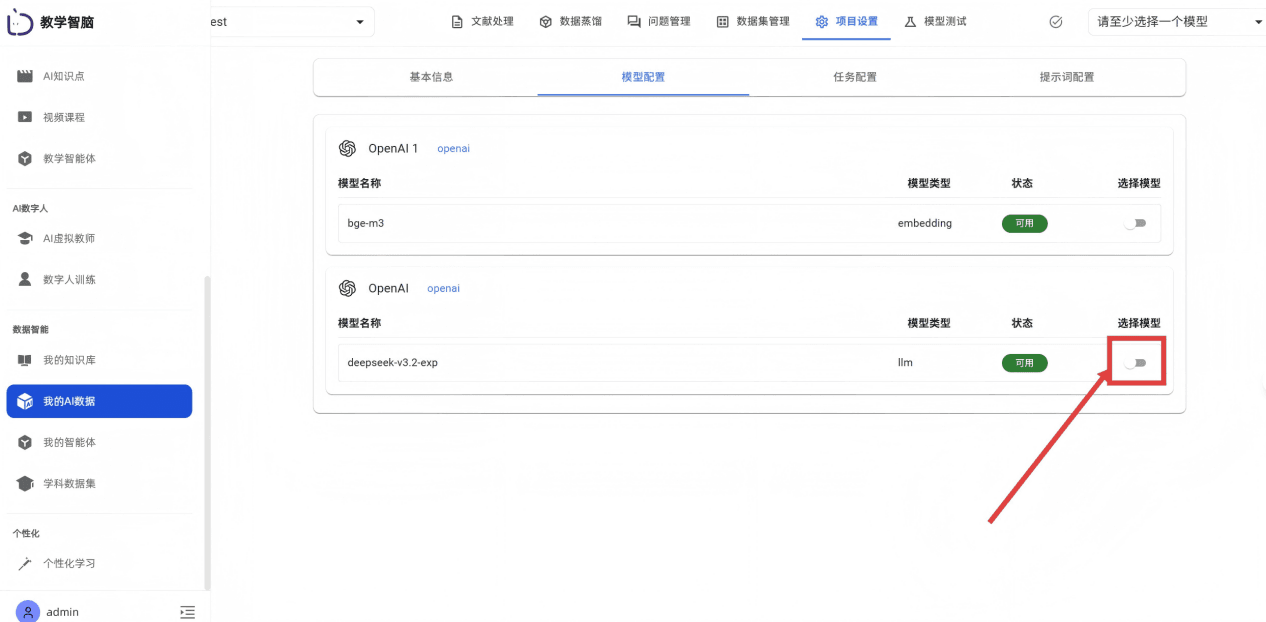This screenshot has height=622, width=1266.
Task: Open the 请至少选择一个模型 dropdown
Action: 1177,21
